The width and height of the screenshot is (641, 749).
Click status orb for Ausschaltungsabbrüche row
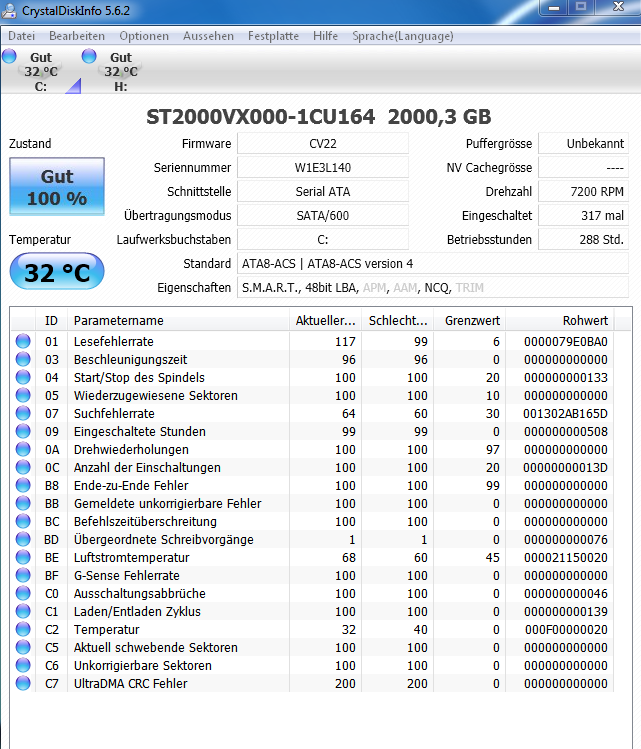pos(23,593)
